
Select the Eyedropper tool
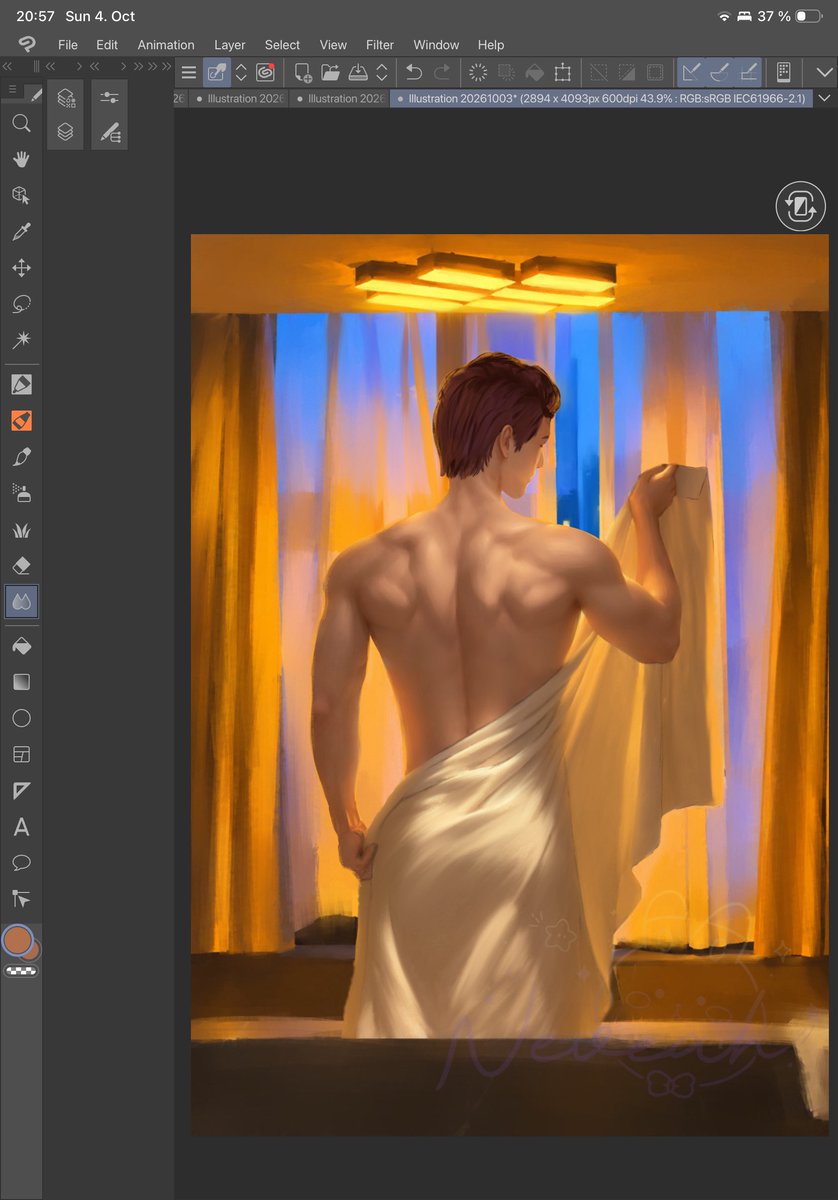pos(21,232)
